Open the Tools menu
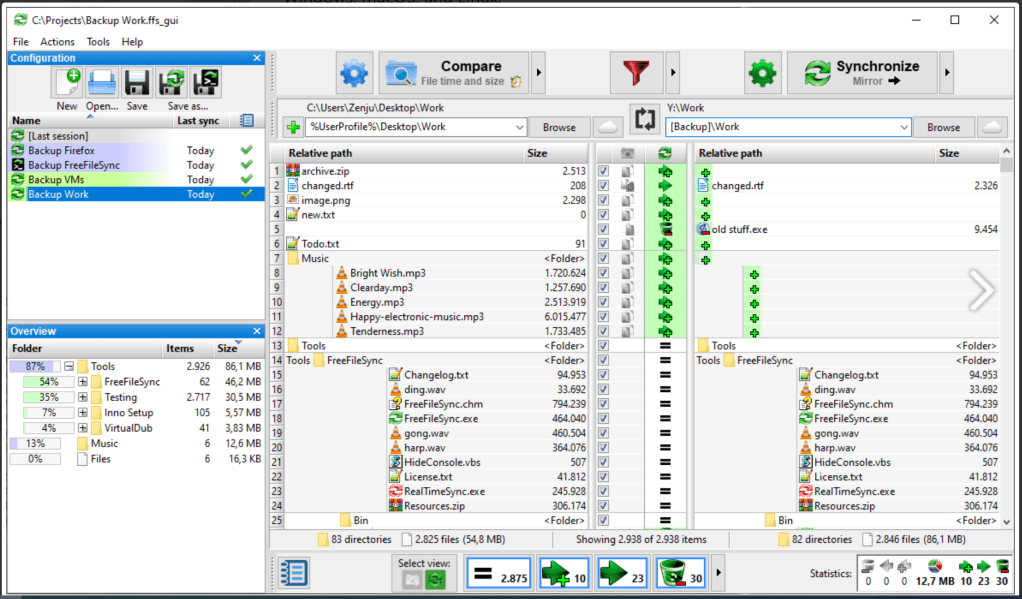This screenshot has height=599, width=1022. [98, 42]
